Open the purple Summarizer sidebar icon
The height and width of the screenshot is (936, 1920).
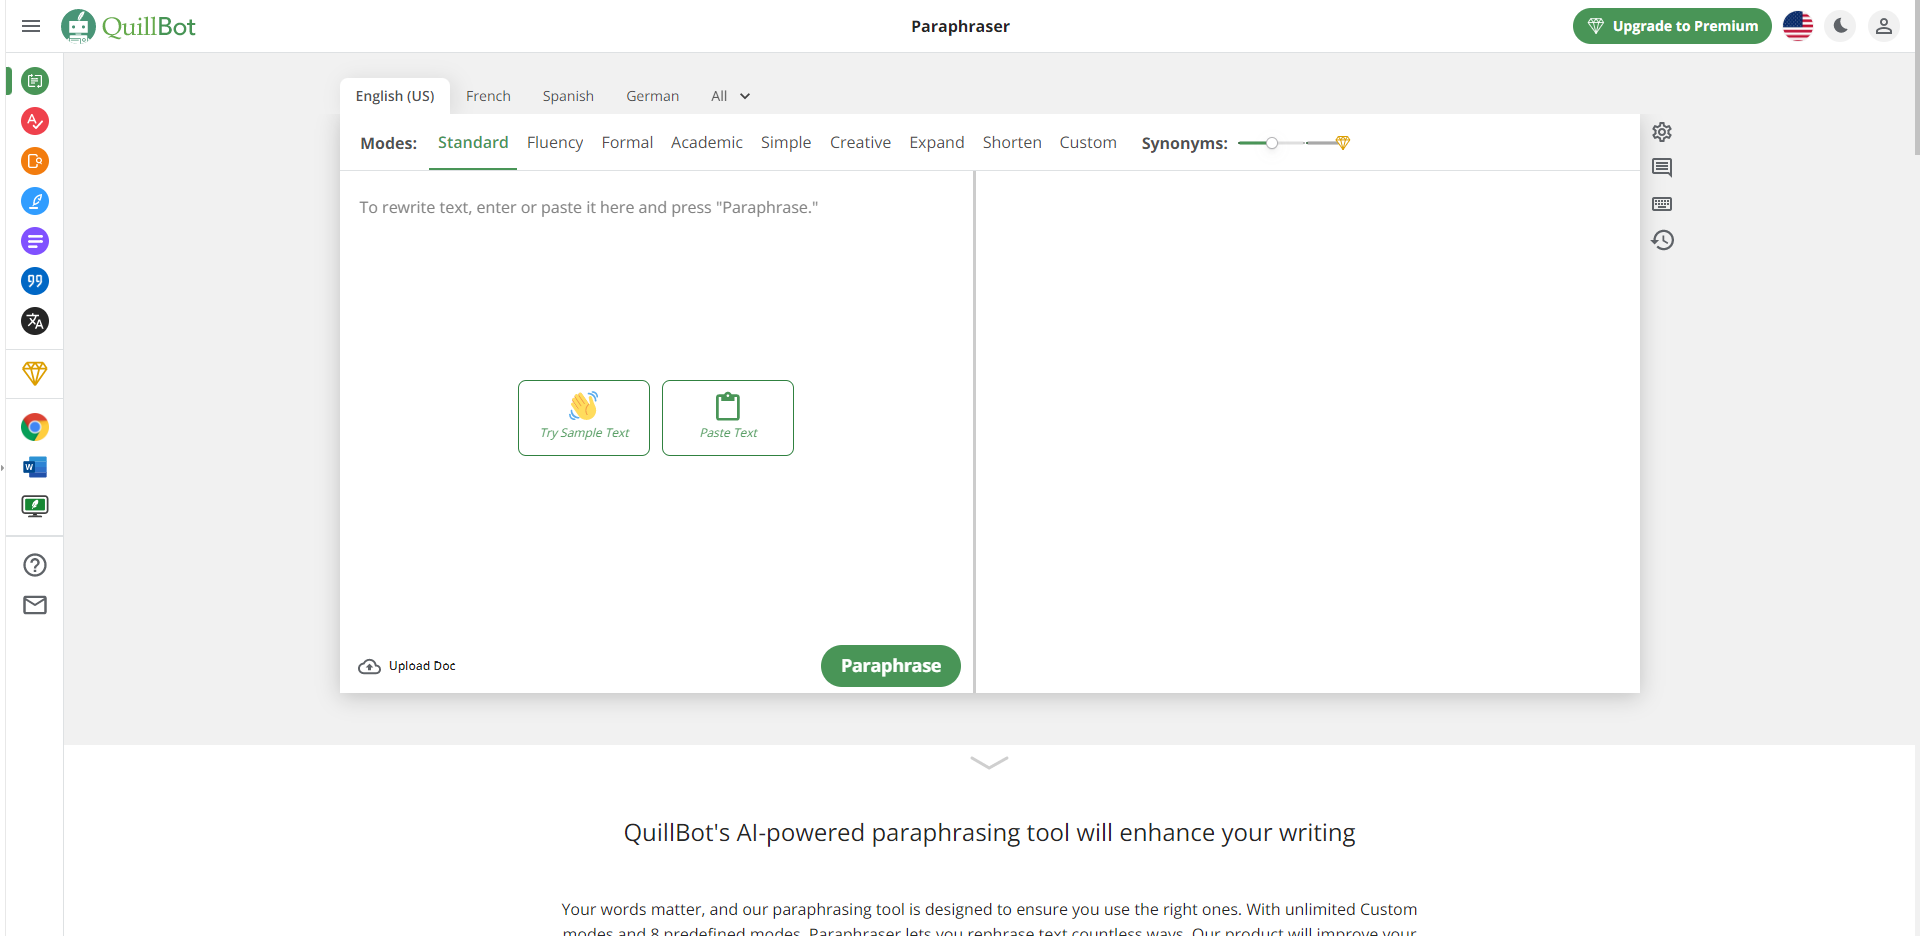coord(35,241)
